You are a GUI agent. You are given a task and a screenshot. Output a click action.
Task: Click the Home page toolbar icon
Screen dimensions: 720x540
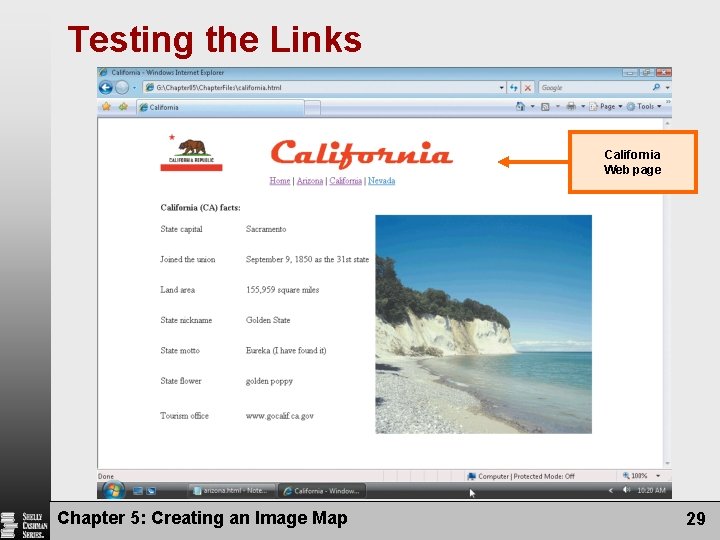point(520,107)
